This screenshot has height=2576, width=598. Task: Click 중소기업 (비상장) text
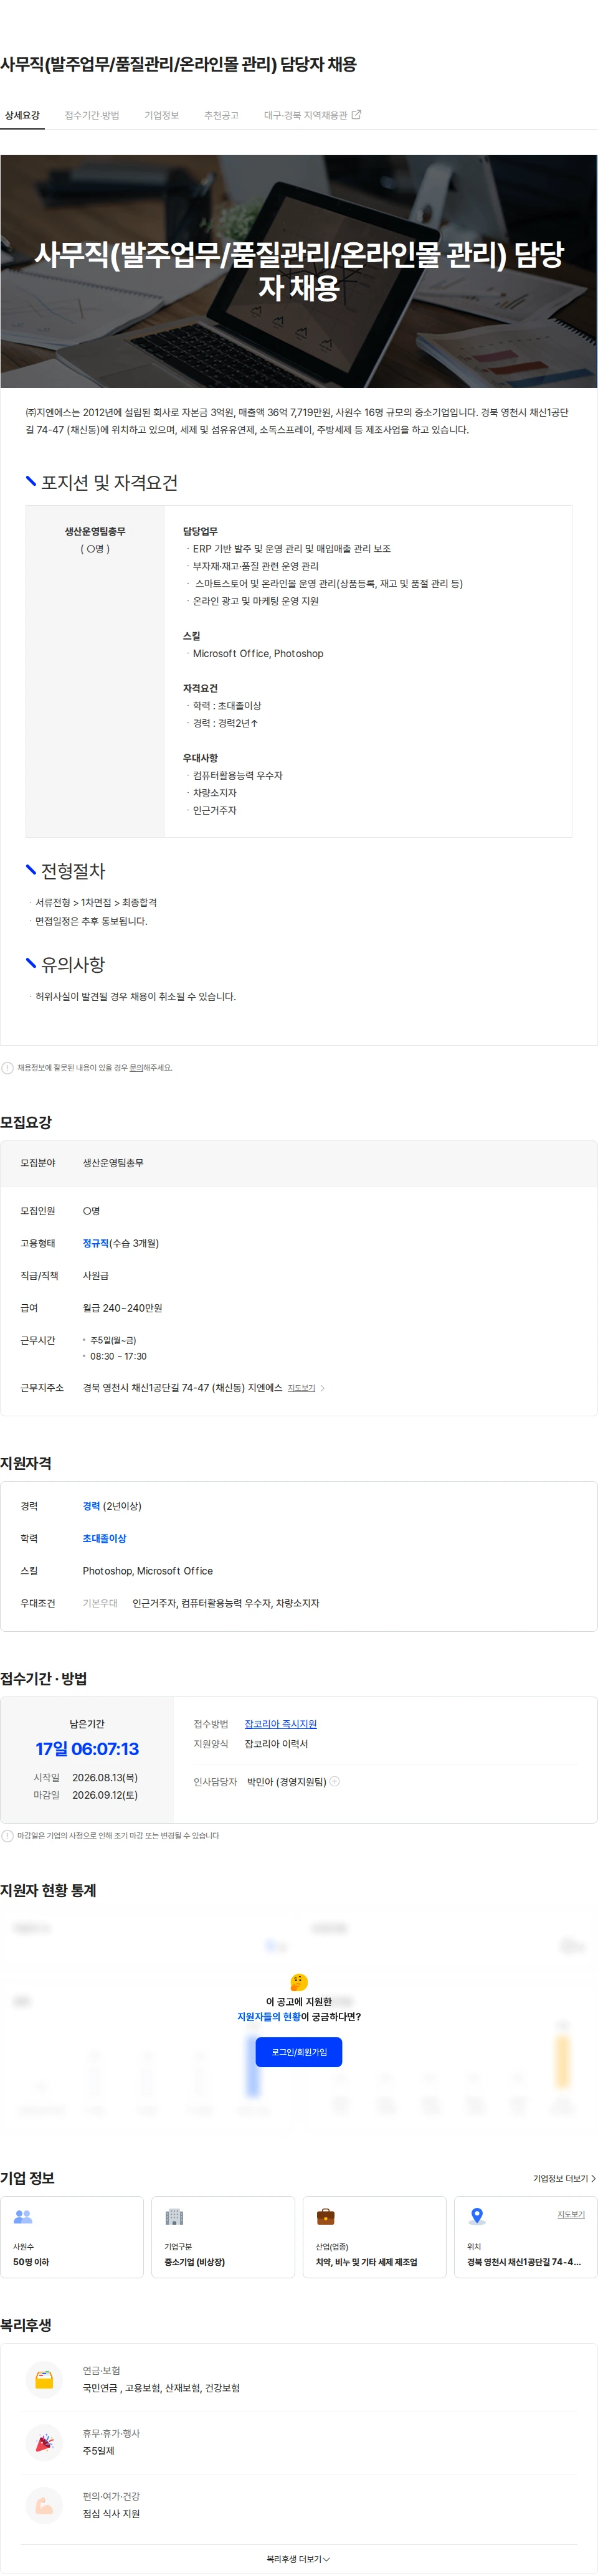pos(194,2262)
